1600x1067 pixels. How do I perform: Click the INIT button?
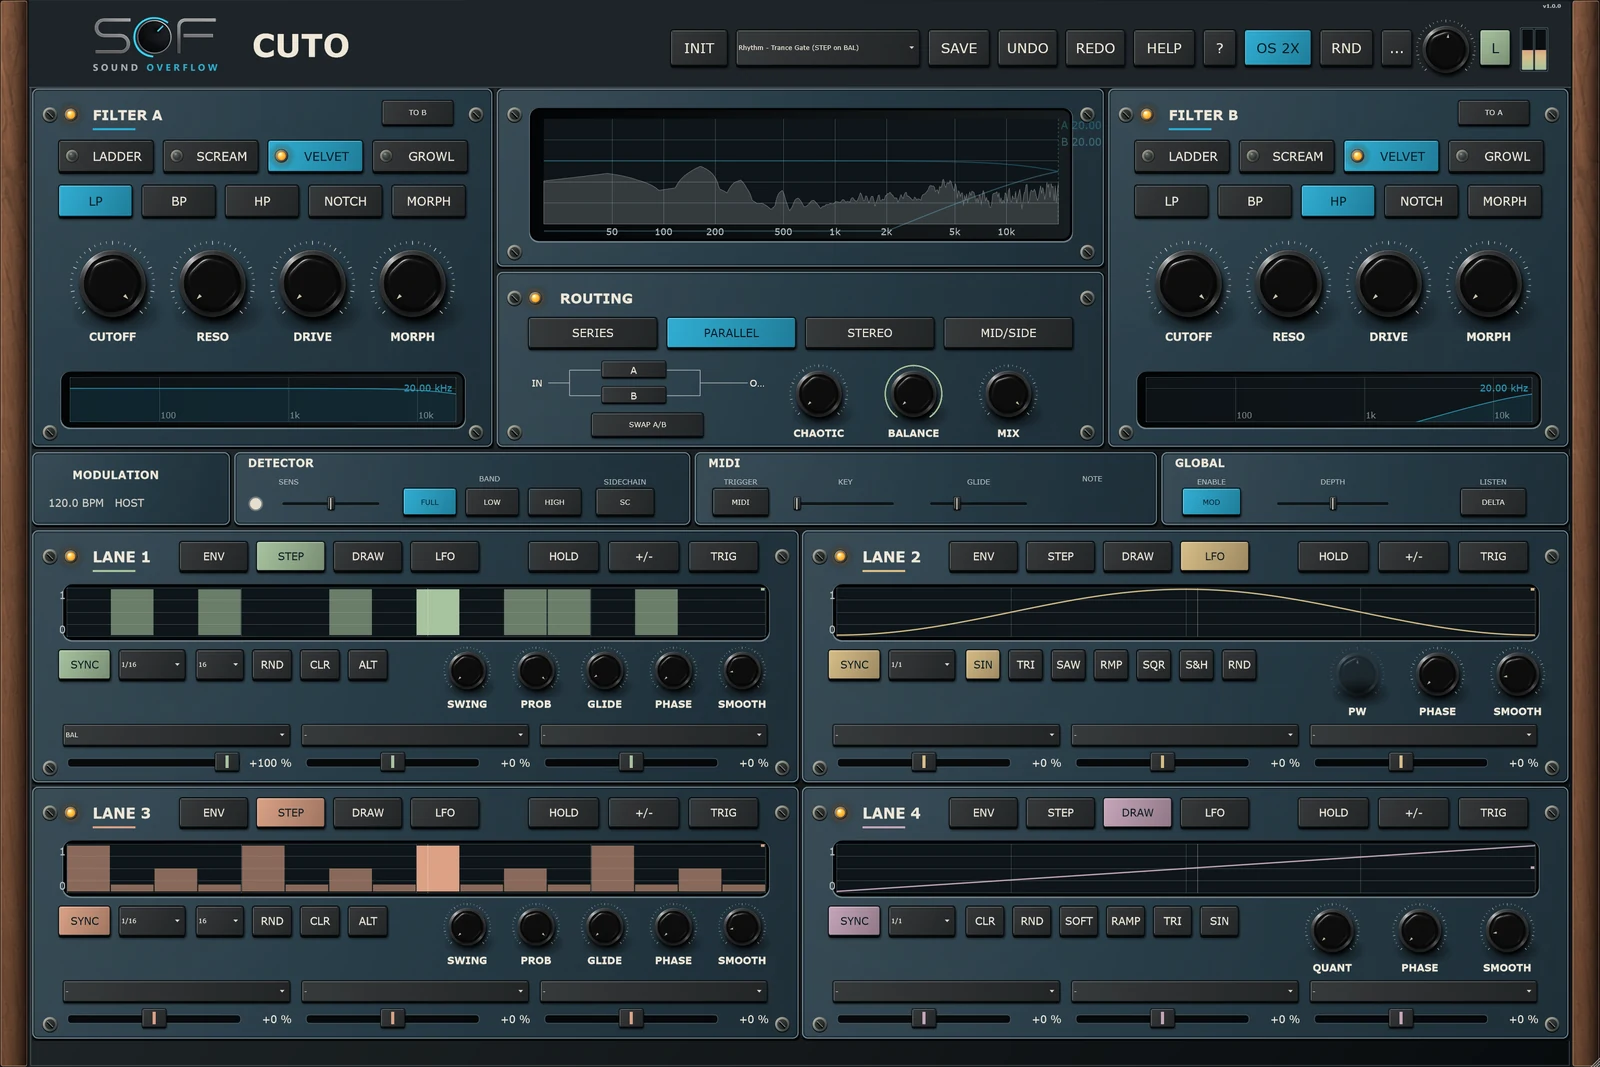[699, 48]
